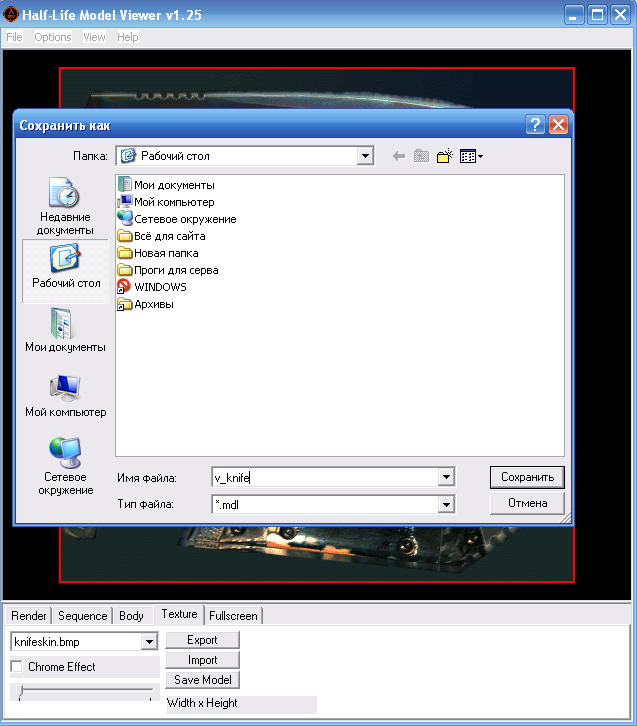
Task: Select the Проги для серва folder
Action: (175, 270)
